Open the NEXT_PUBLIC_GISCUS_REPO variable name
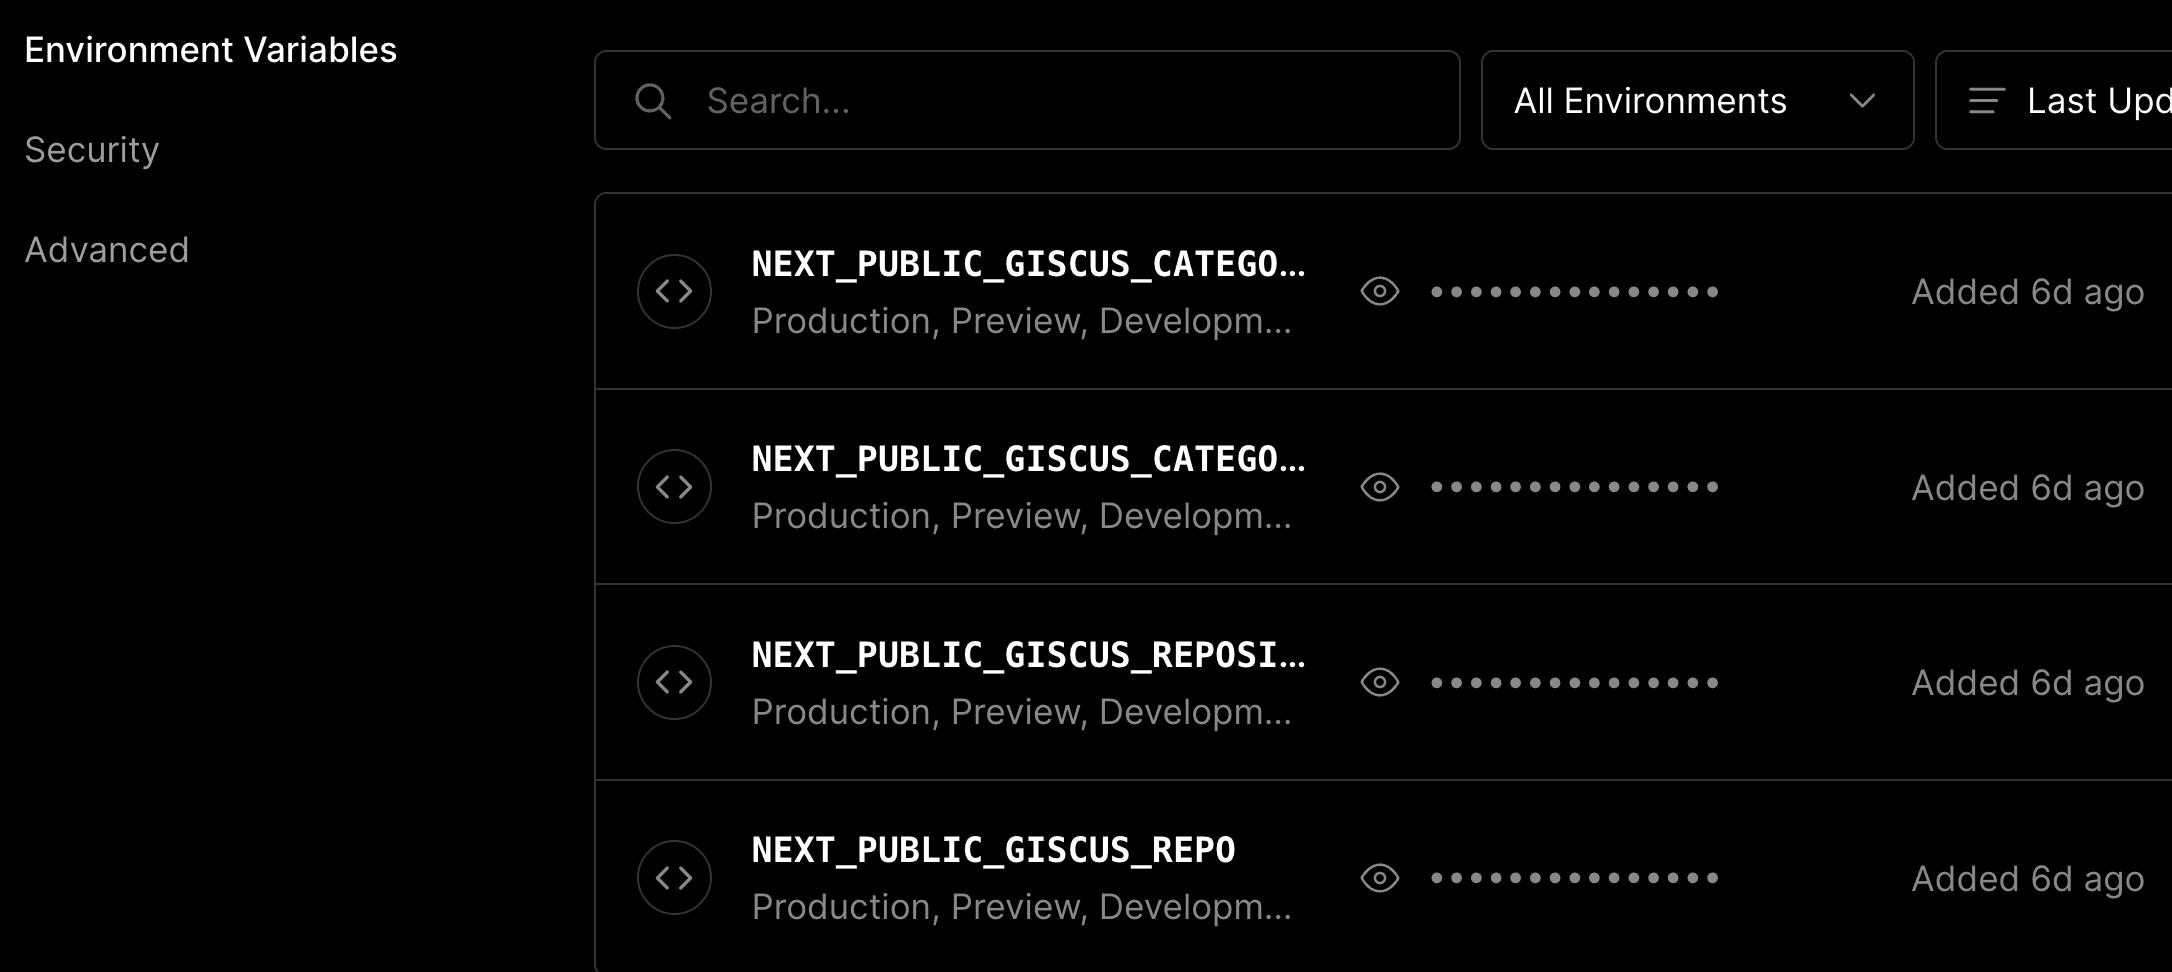This screenshot has width=2172, height=972. click(993, 850)
